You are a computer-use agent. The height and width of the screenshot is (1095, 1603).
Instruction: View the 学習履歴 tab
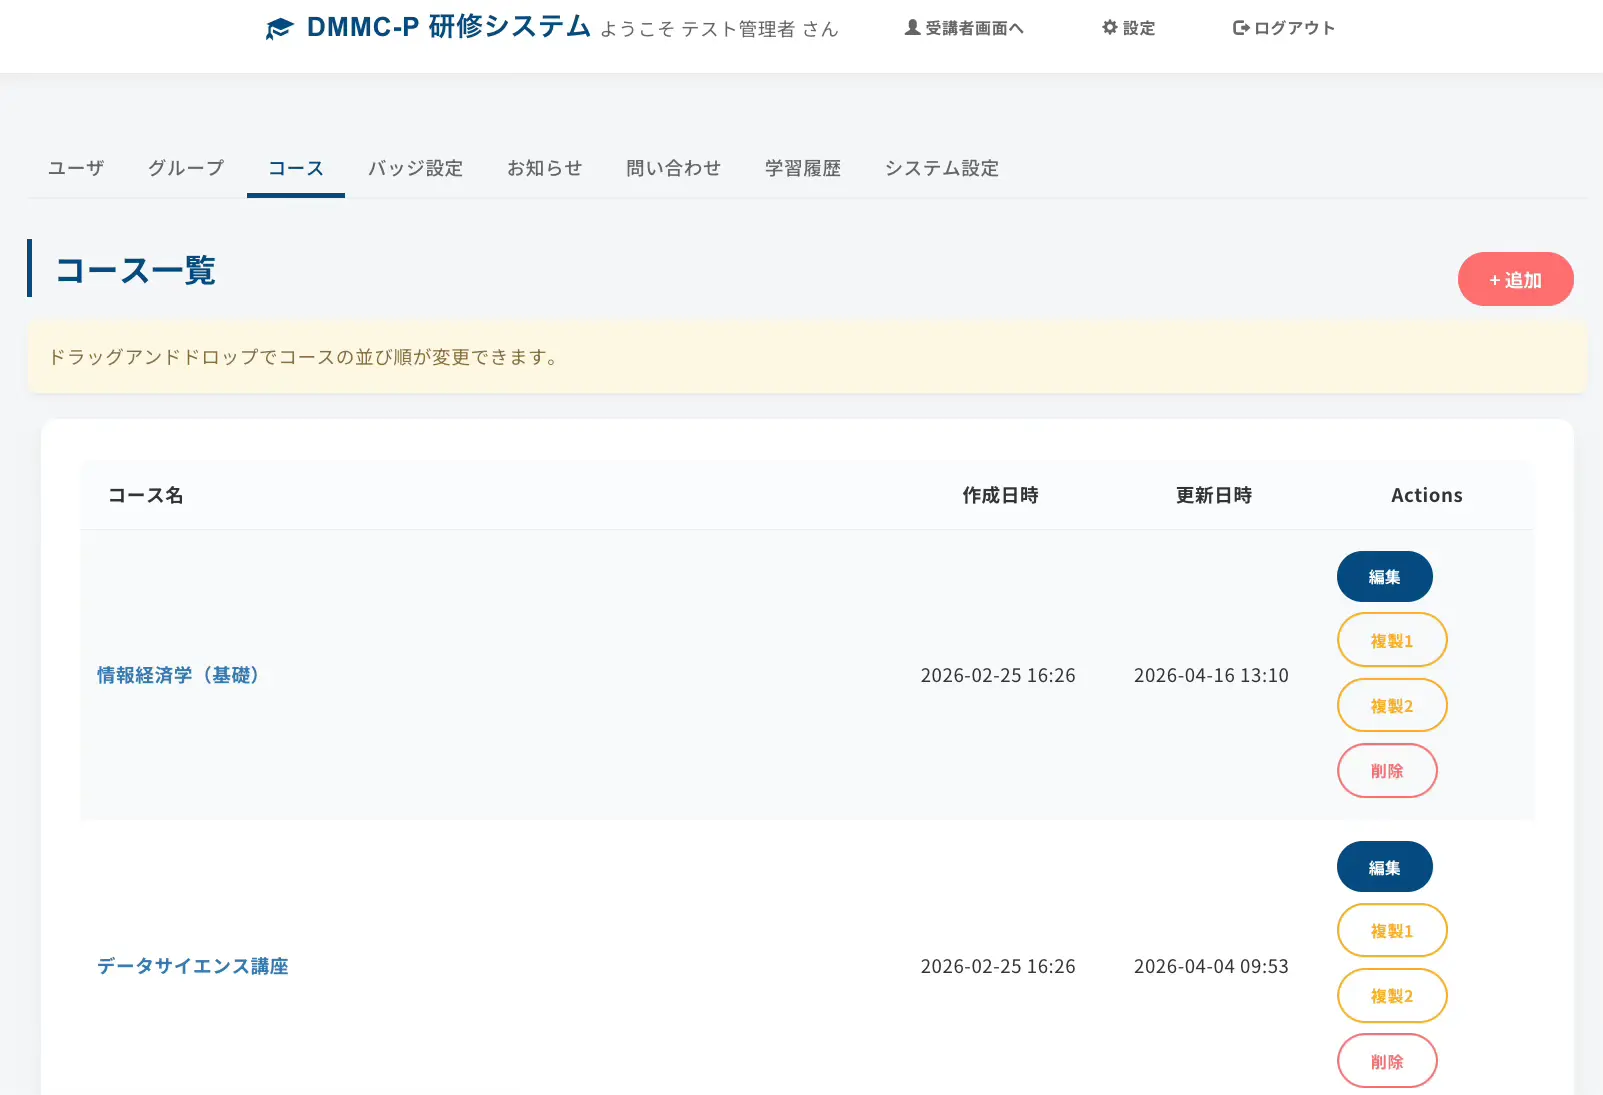802,168
